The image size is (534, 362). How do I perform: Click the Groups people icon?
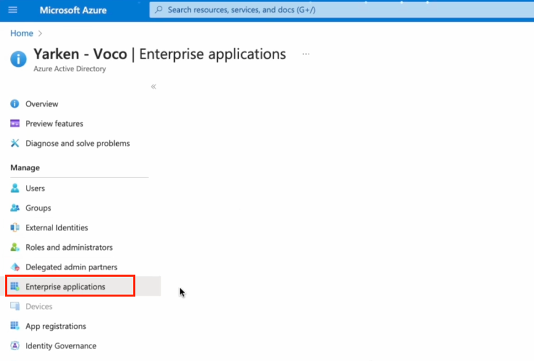(x=15, y=208)
